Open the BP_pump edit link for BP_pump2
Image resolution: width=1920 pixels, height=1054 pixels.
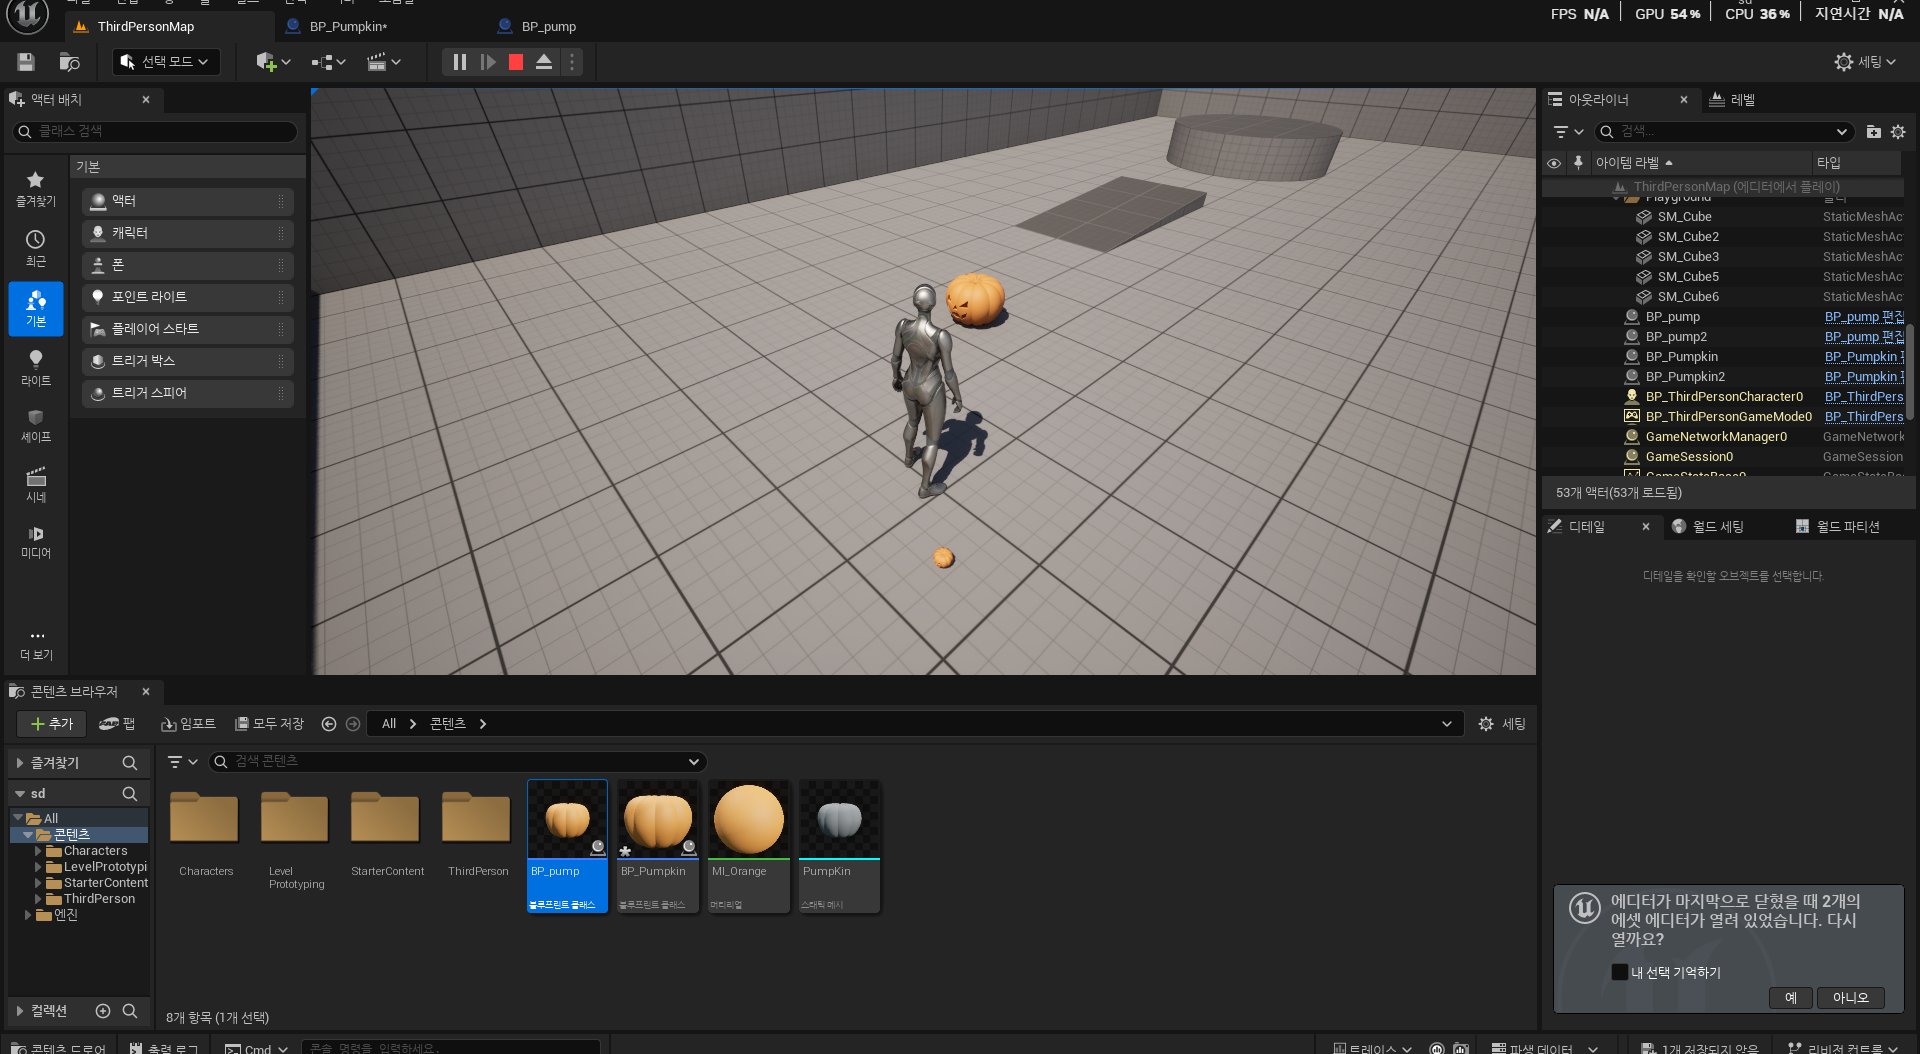1864,337
